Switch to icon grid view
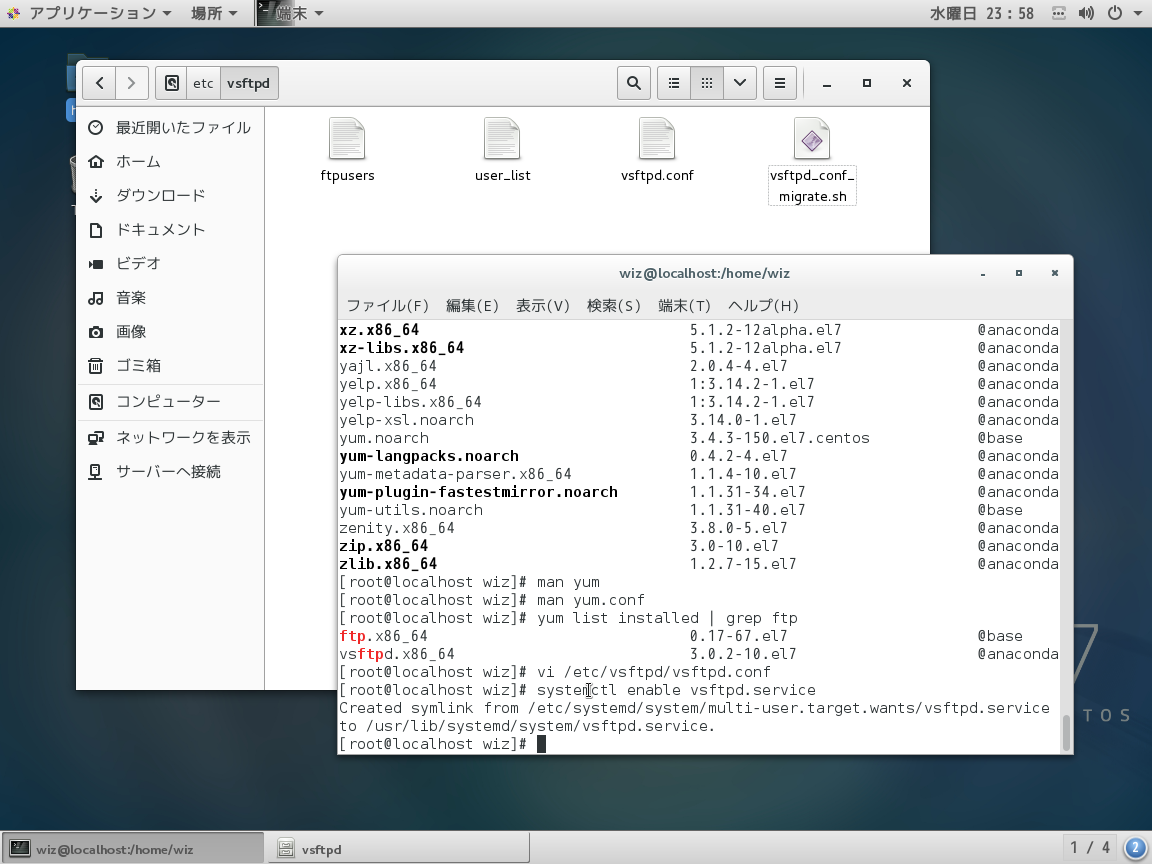 (707, 83)
